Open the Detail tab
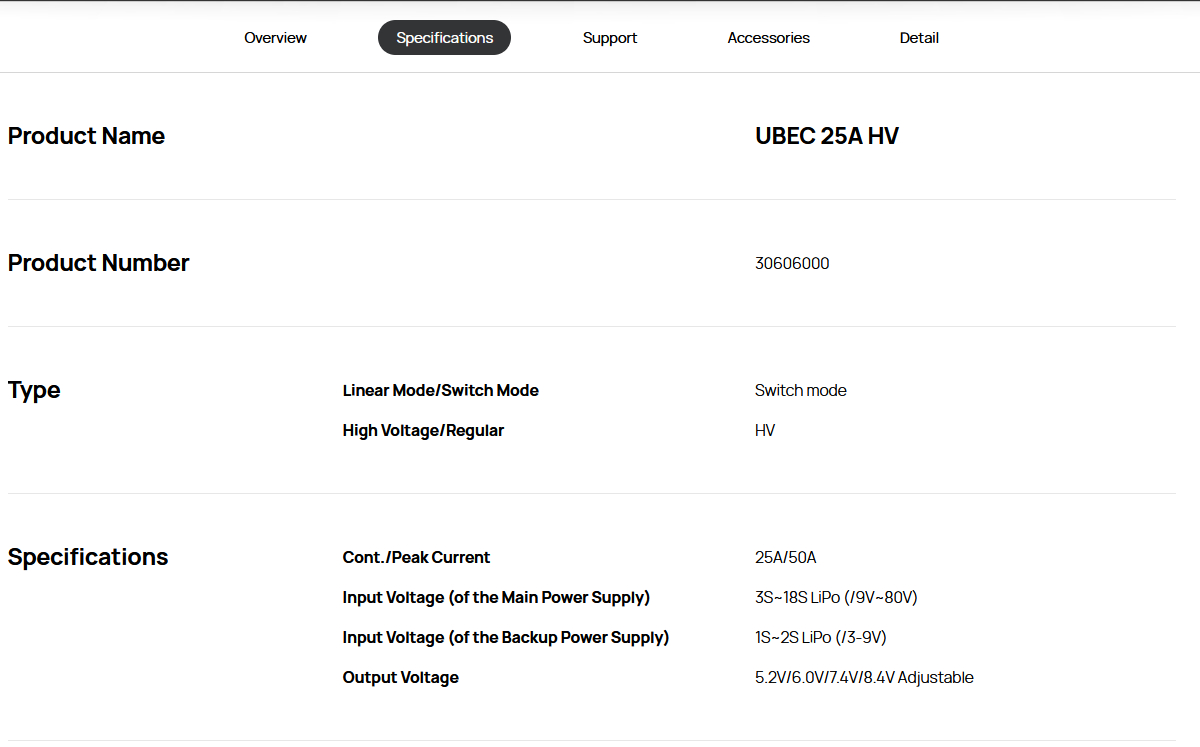1200x747 pixels. 918,38
